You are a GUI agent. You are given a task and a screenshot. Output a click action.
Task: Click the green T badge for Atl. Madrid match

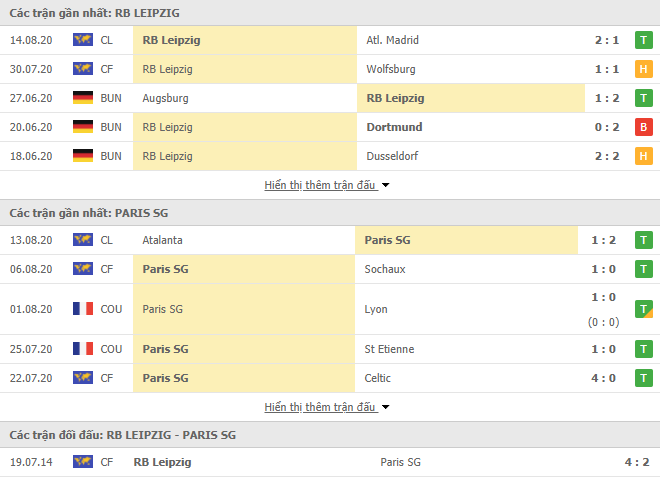point(644,40)
